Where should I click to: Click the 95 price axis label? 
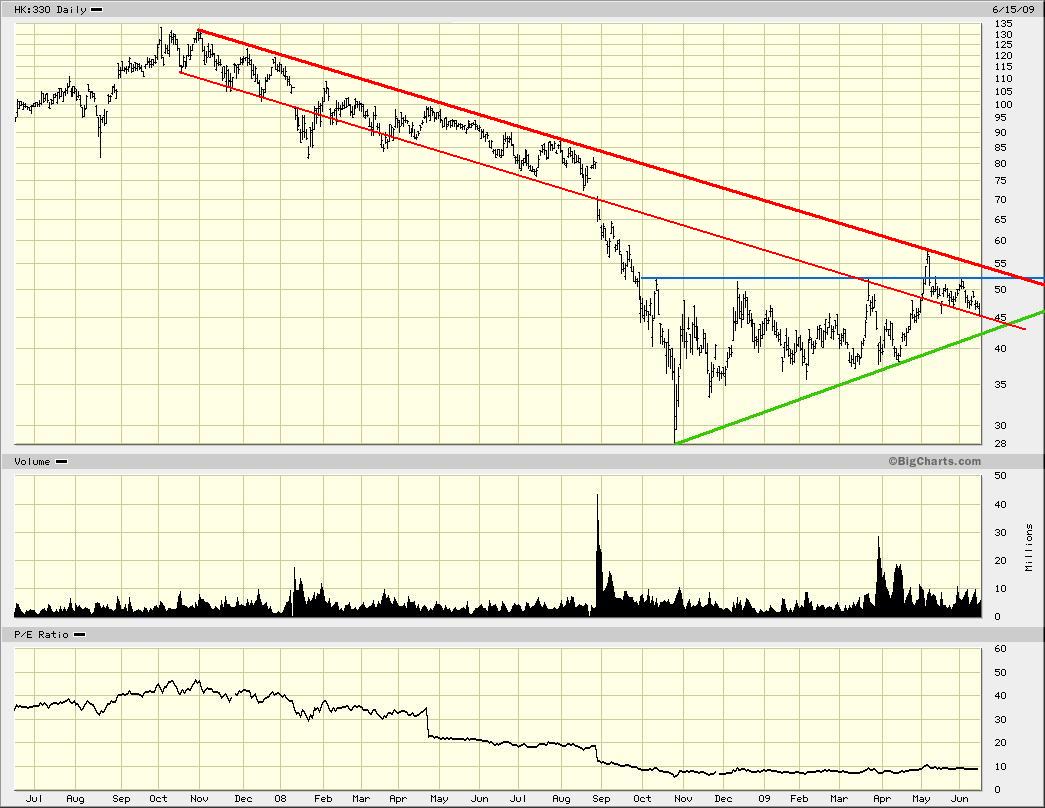[1000, 117]
